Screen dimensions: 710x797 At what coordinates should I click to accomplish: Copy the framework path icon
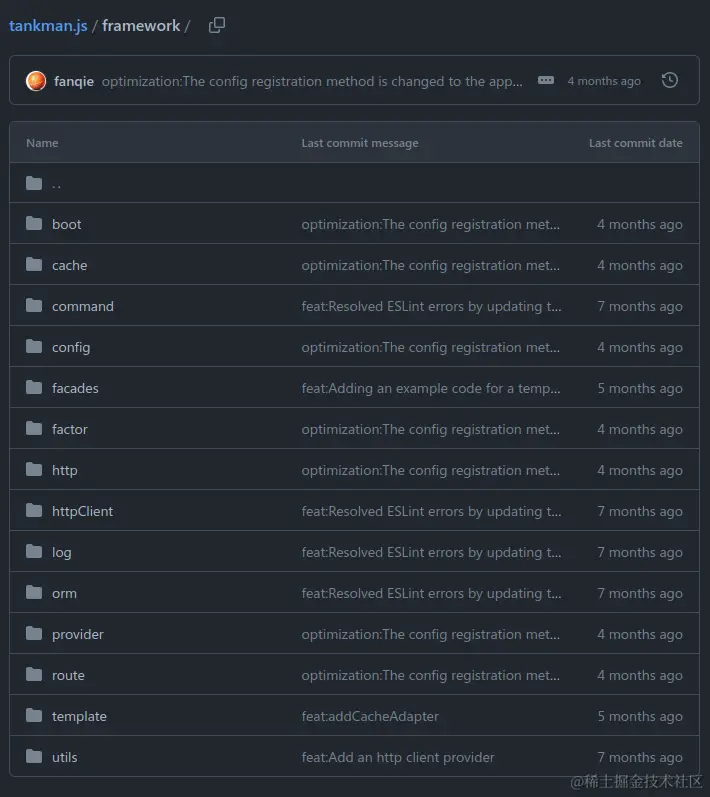217,26
